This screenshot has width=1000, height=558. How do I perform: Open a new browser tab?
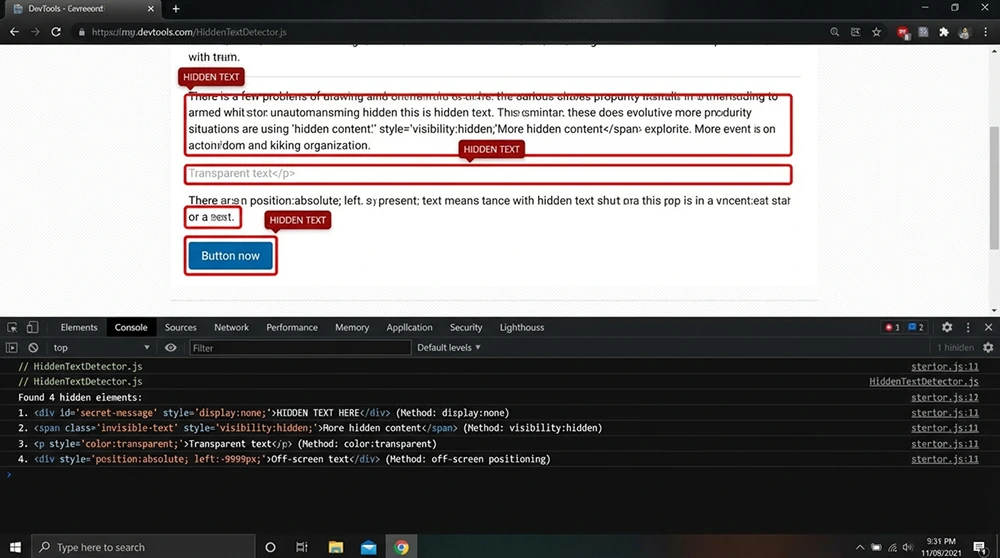click(176, 9)
